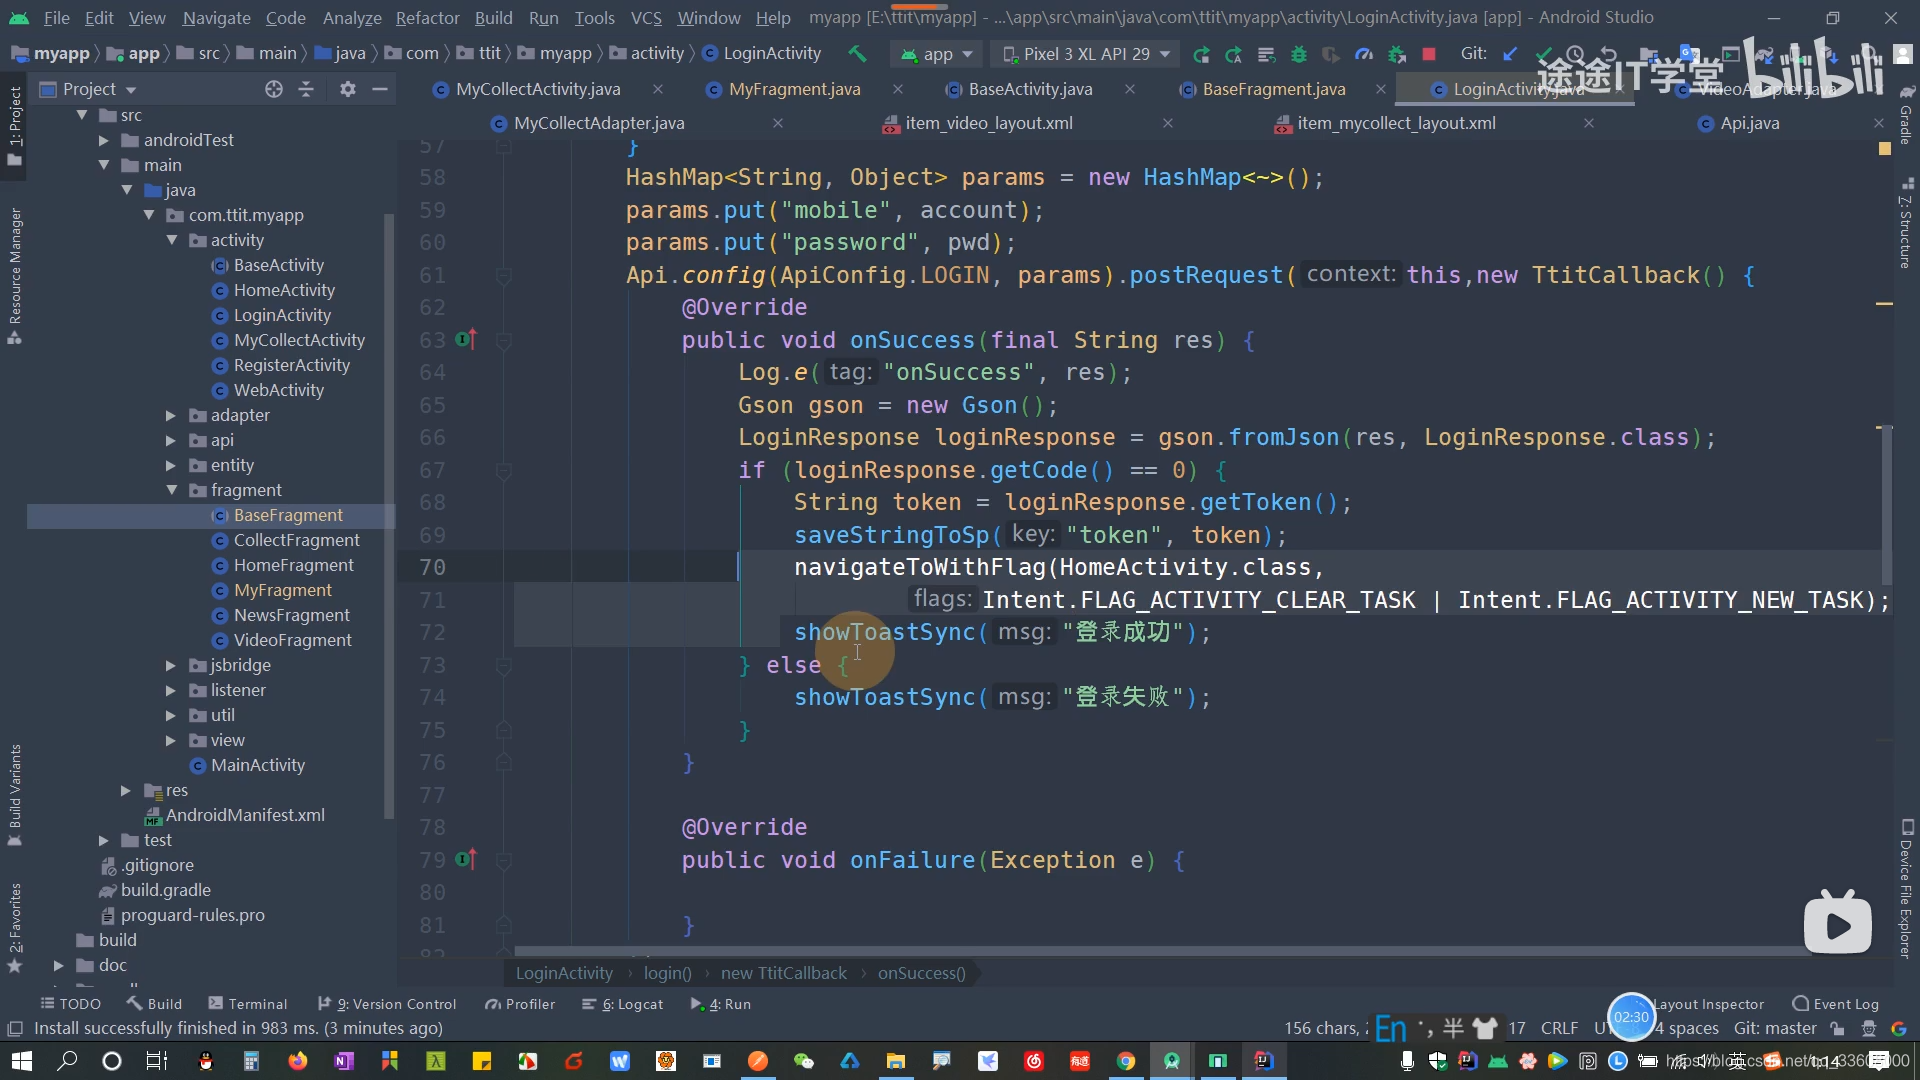Click locate/select opened file target icon

point(274,89)
